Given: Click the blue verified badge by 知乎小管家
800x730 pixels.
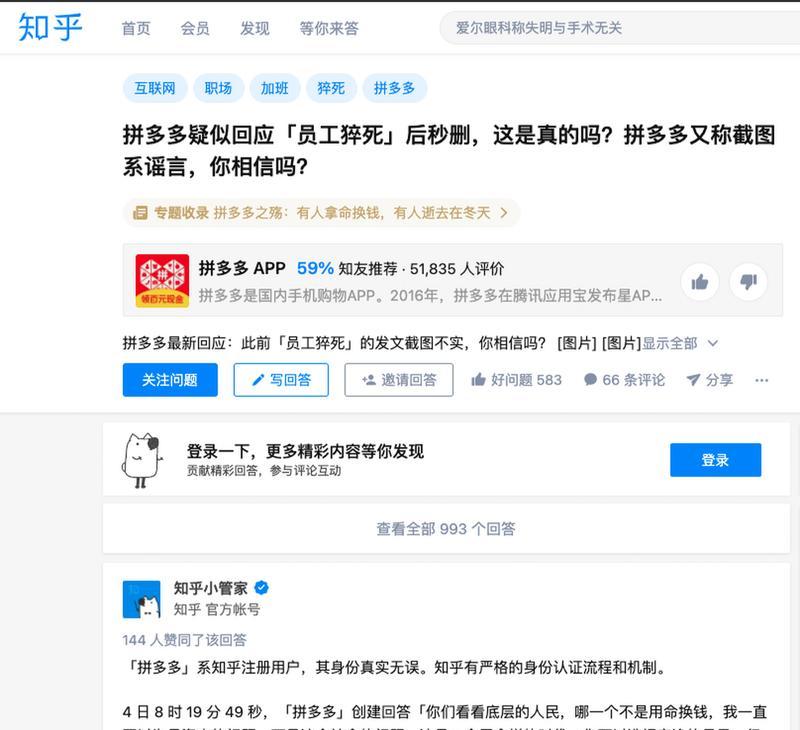Looking at the screenshot, I should click(262, 588).
